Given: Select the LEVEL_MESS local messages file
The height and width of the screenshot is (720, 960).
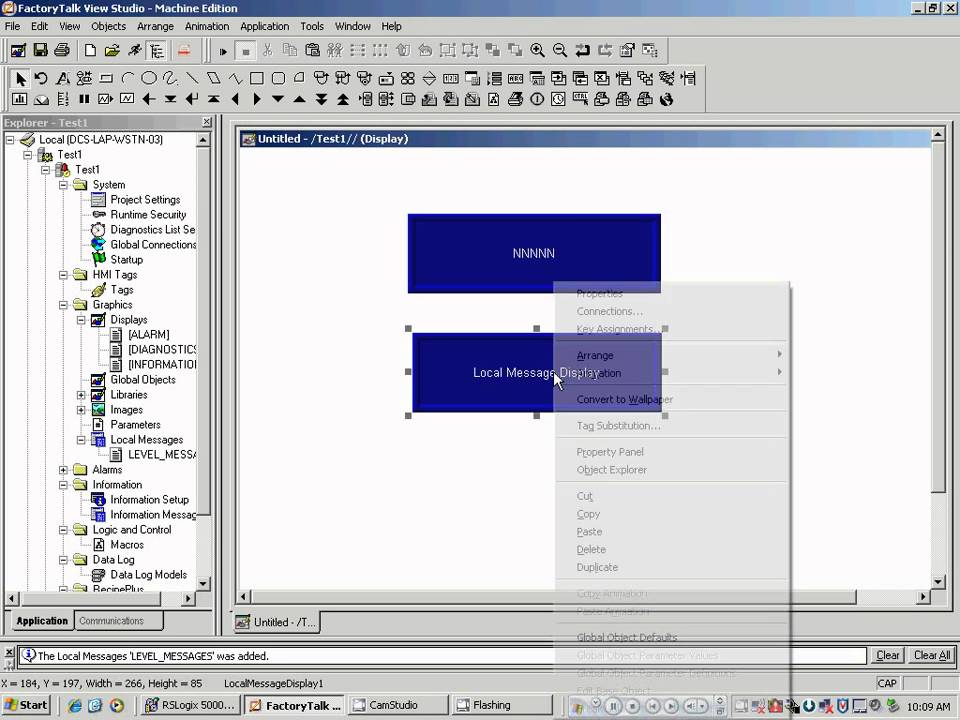Looking at the screenshot, I should [162, 455].
